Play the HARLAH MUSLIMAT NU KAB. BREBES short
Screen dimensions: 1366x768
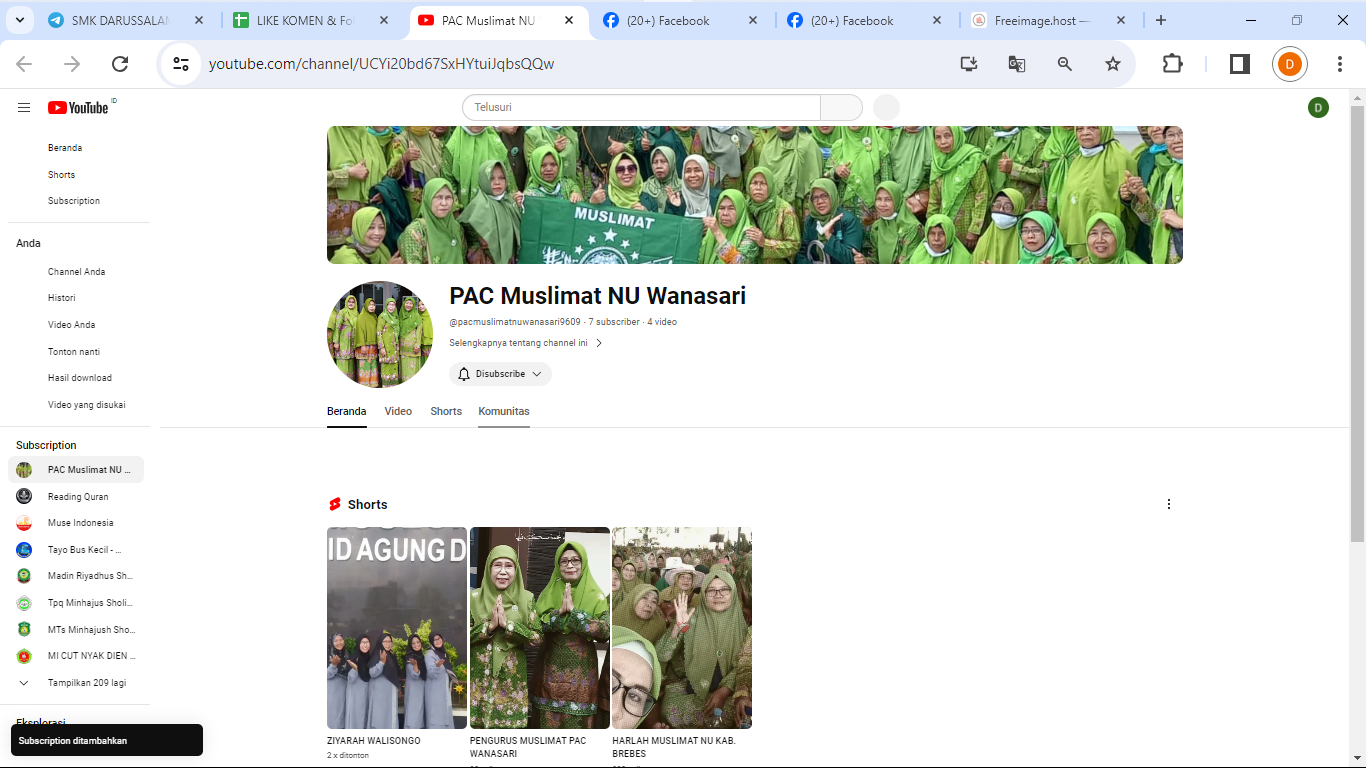(682, 628)
